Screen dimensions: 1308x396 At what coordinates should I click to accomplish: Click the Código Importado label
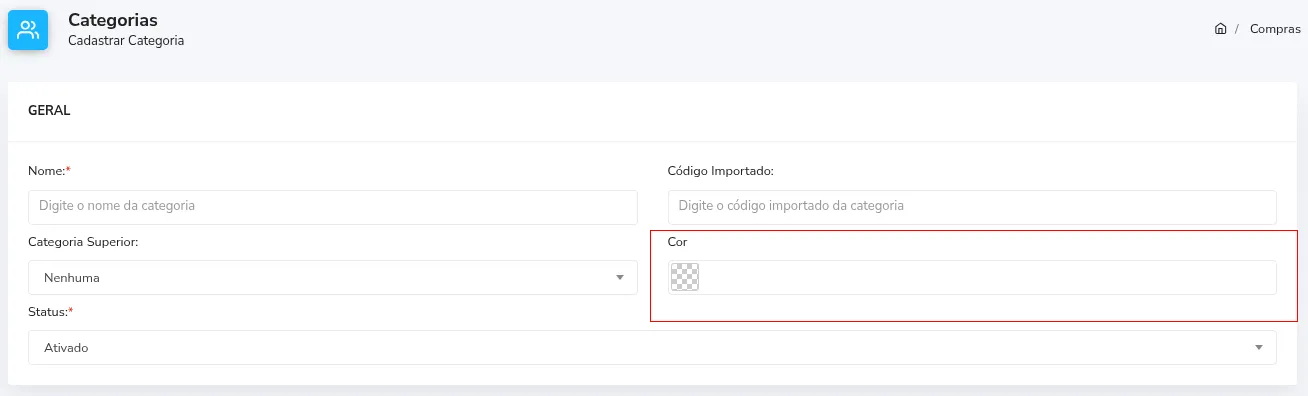point(720,171)
